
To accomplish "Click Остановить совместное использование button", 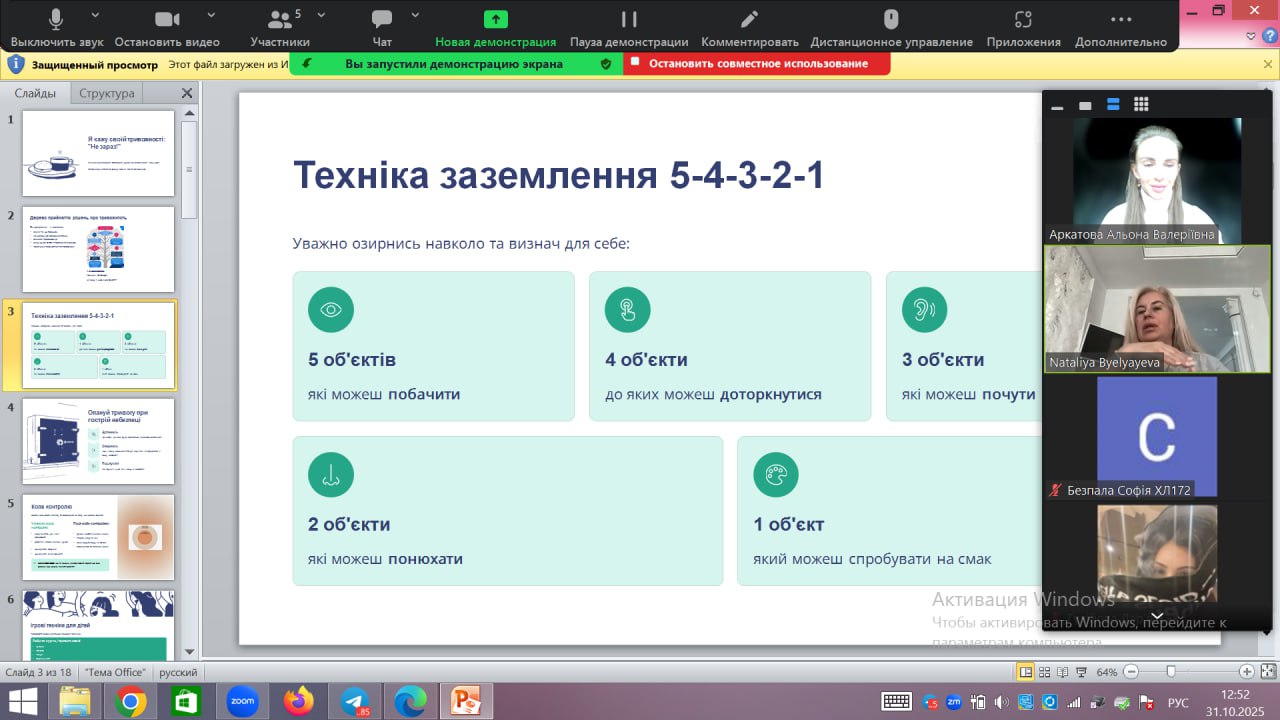I will (x=757, y=63).
